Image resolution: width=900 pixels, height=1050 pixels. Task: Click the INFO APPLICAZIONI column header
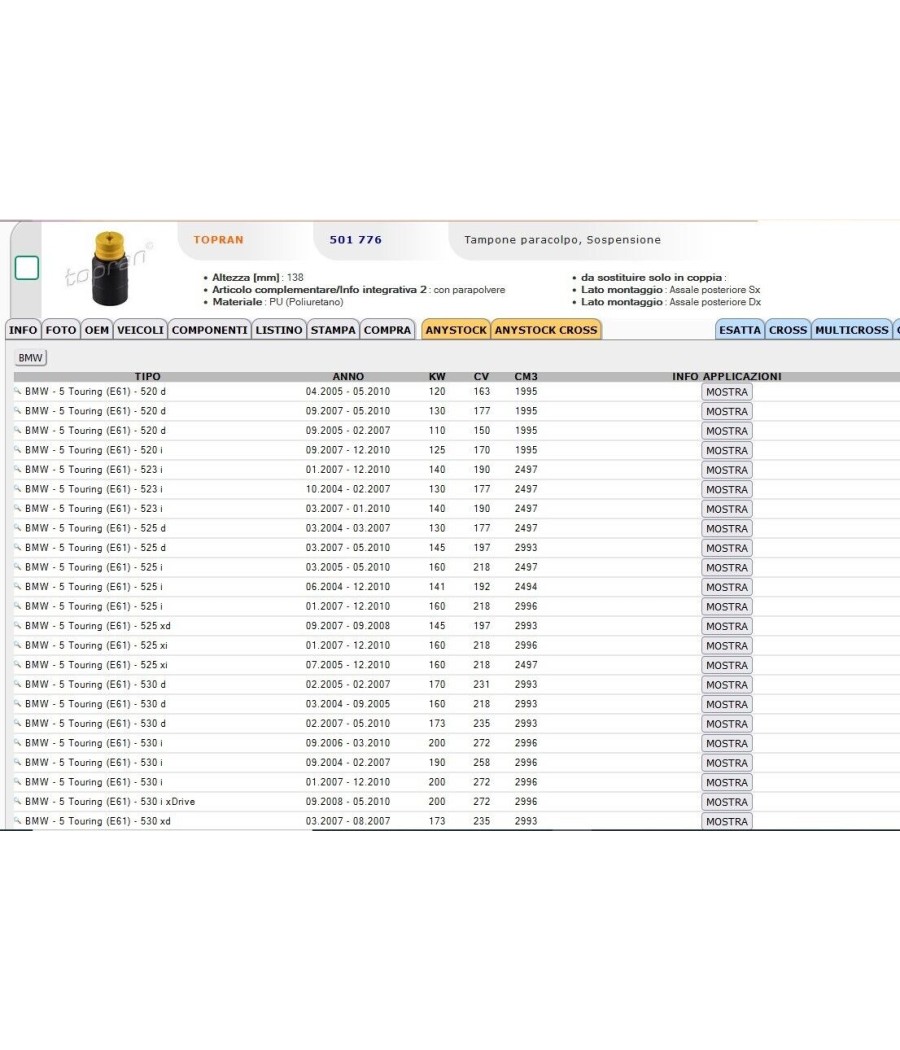pyautogui.click(x=727, y=376)
